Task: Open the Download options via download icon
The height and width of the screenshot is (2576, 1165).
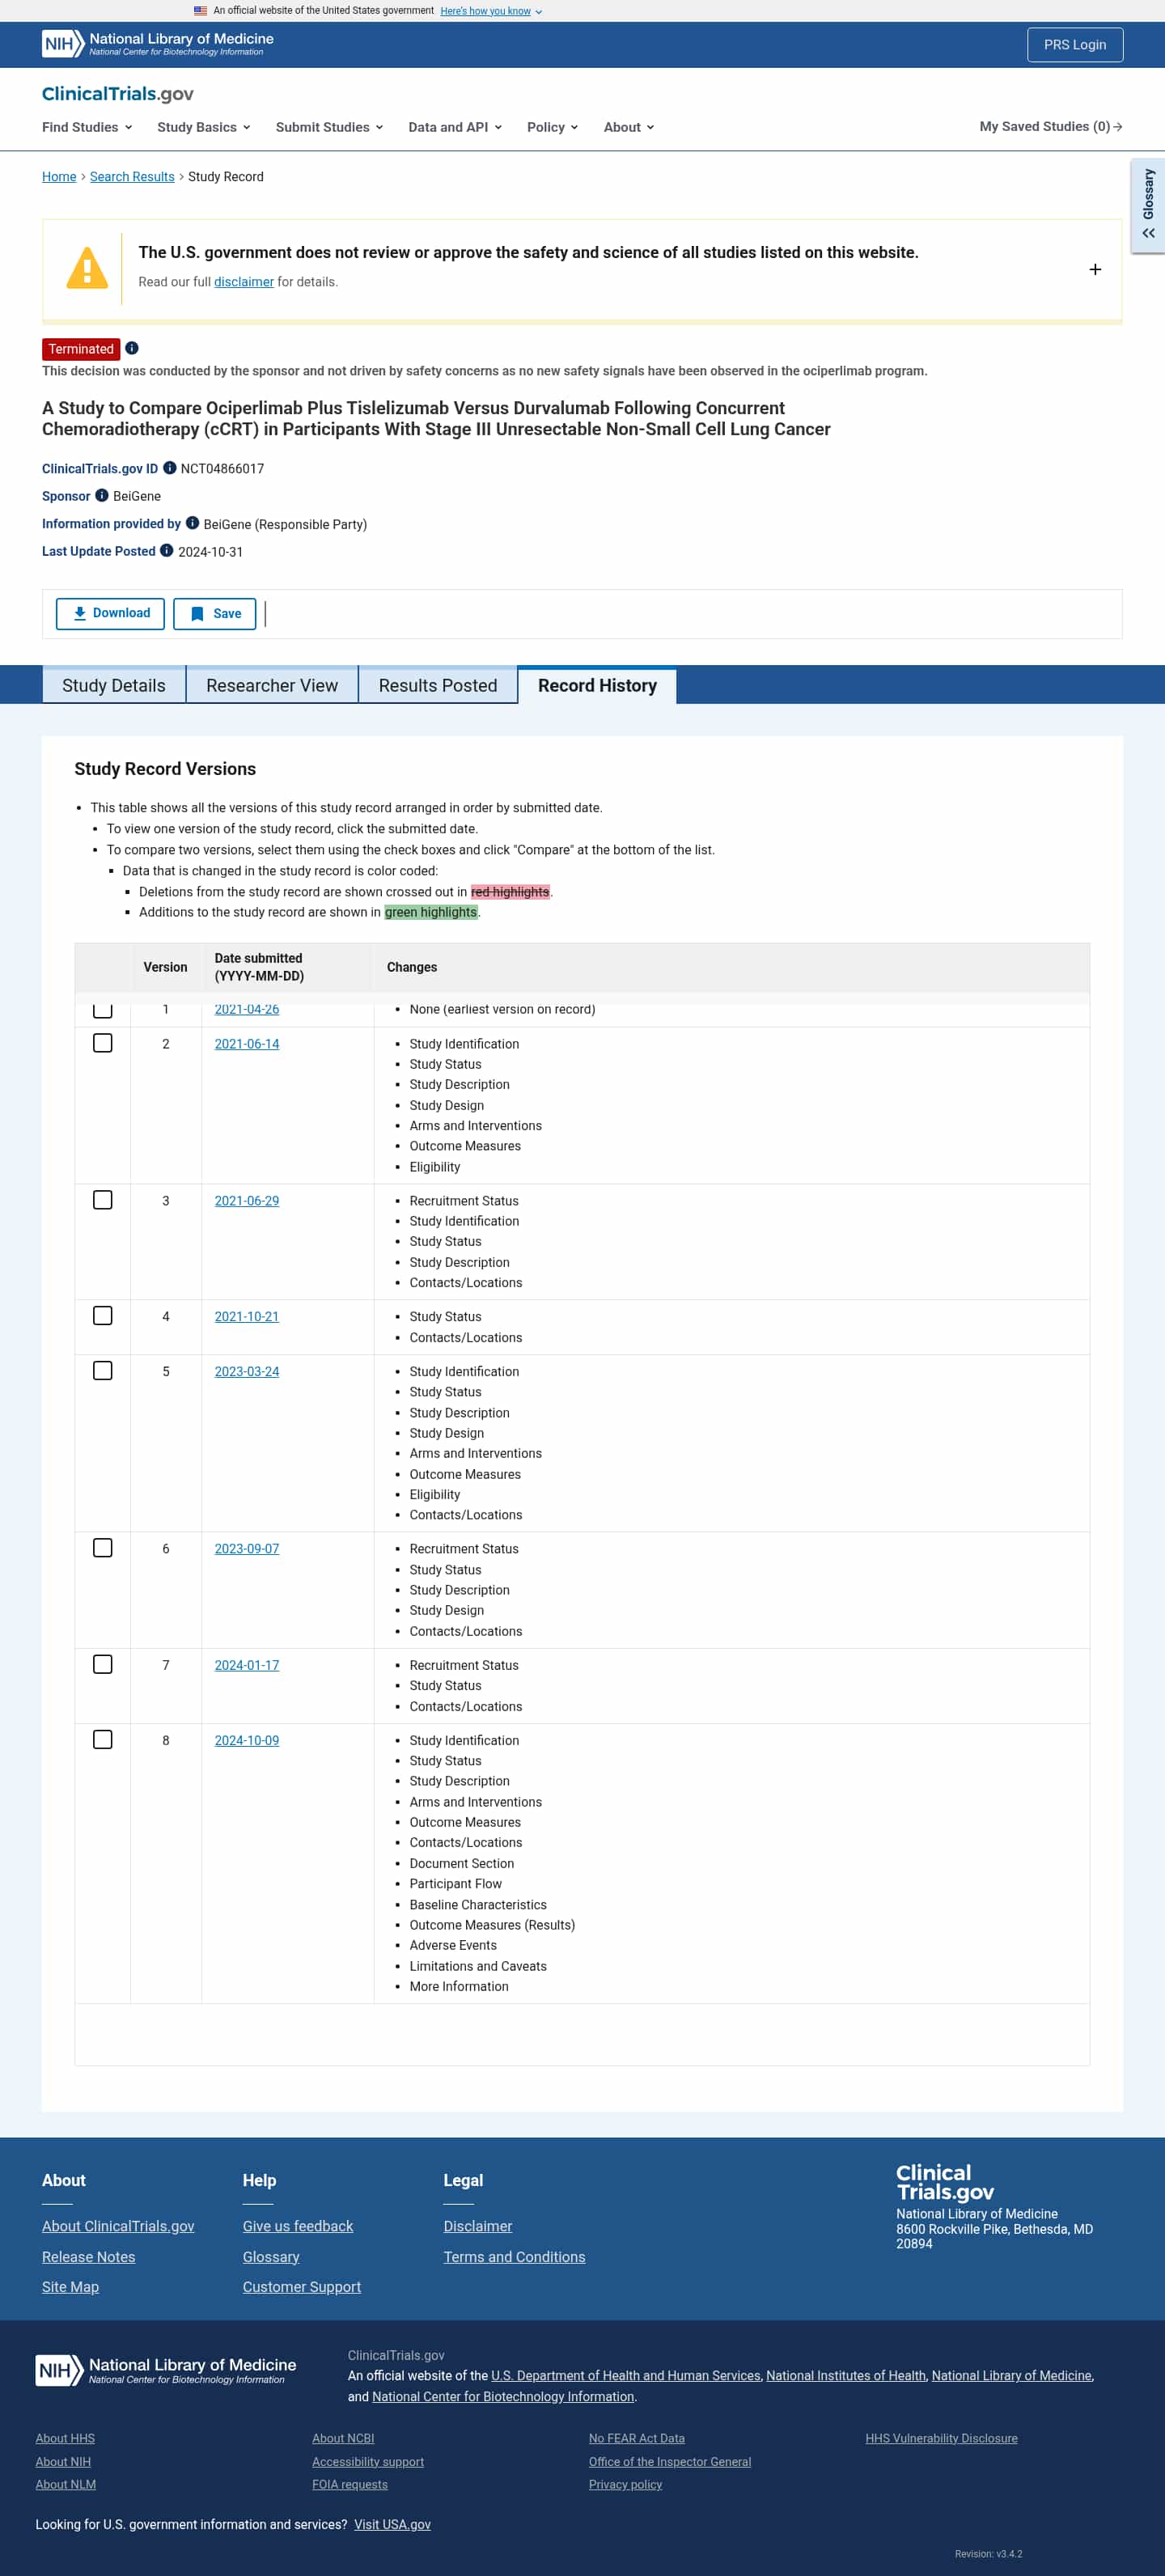Action: click(x=79, y=613)
